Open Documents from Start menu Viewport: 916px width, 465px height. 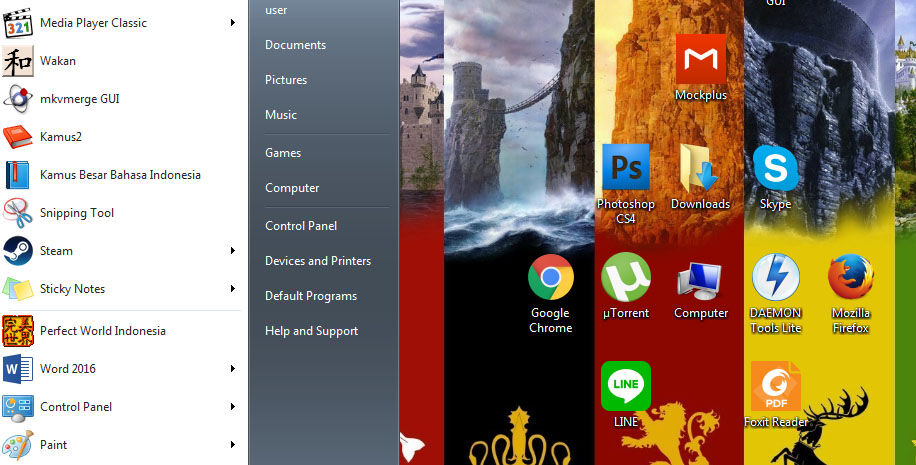point(296,45)
